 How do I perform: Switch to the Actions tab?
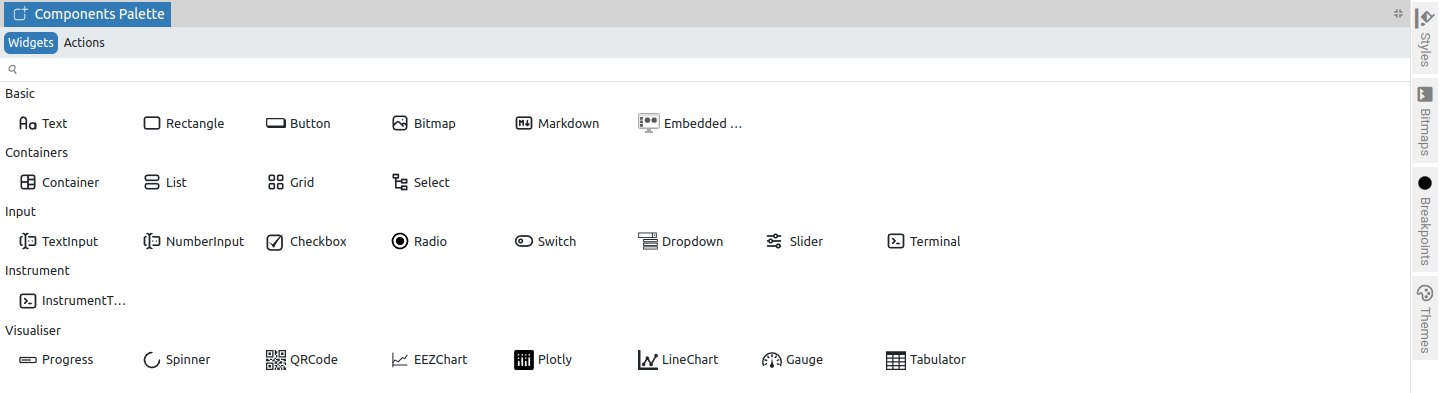click(x=84, y=43)
